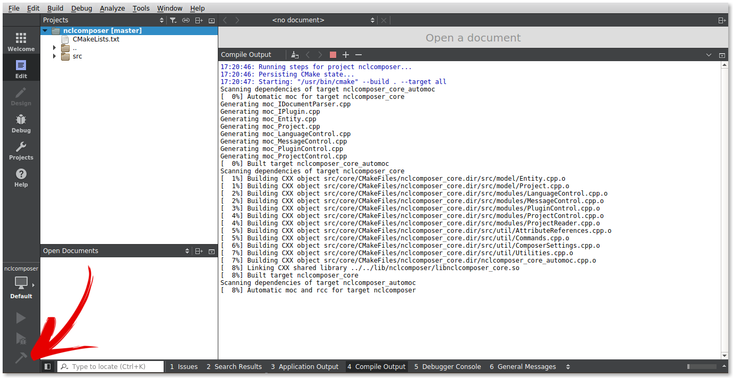Open the Design mode
This screenshot has height=378, width=733.
click(x=21, y=96)
